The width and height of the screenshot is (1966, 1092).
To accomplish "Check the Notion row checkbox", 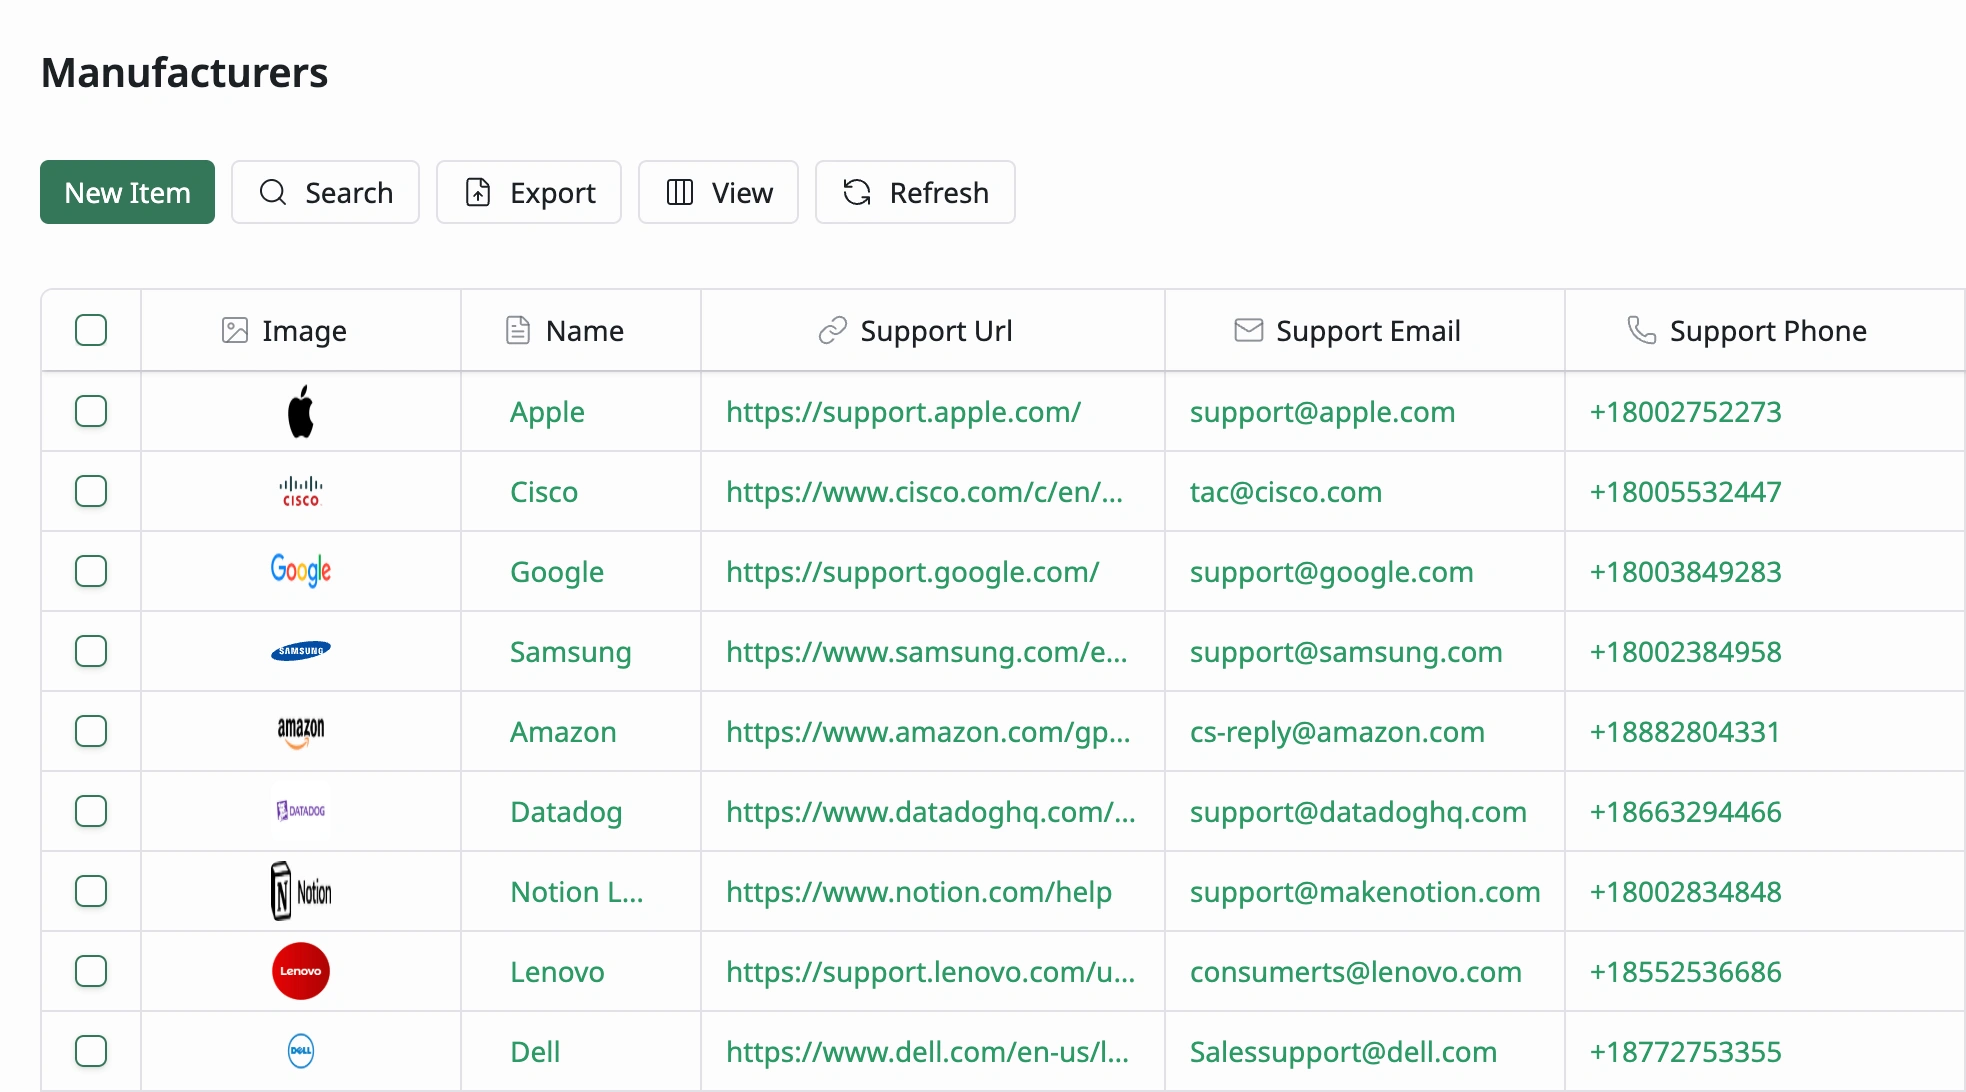I will 91,891.
